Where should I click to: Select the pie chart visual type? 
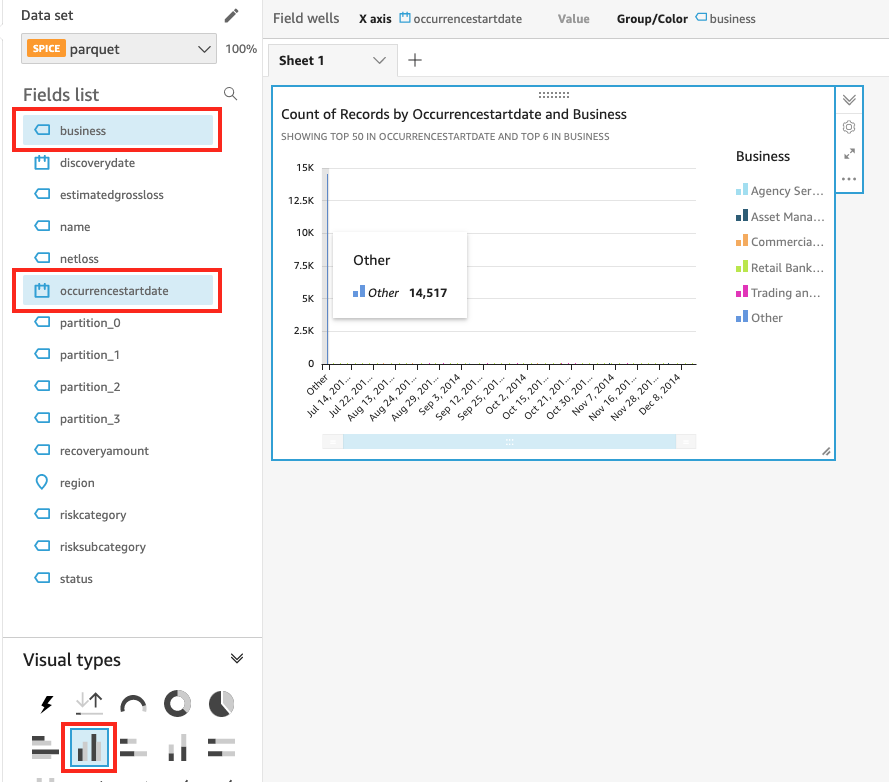tap(222, 704)
